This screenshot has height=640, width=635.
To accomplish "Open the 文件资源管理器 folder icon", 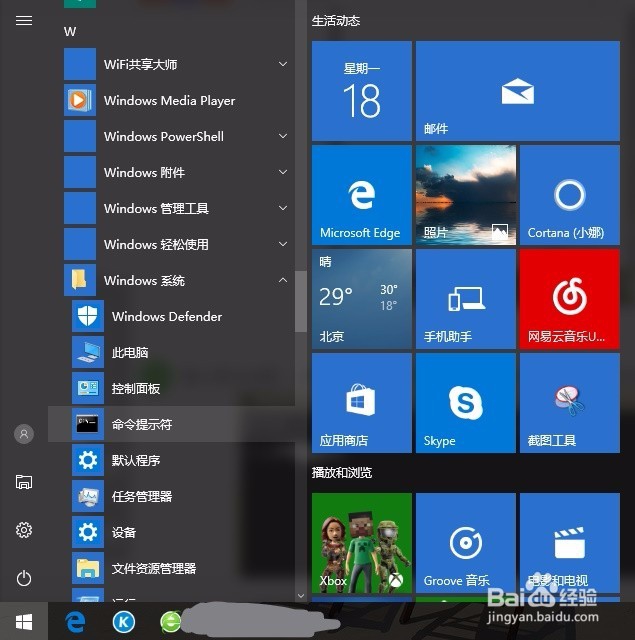I will (88, 568).
